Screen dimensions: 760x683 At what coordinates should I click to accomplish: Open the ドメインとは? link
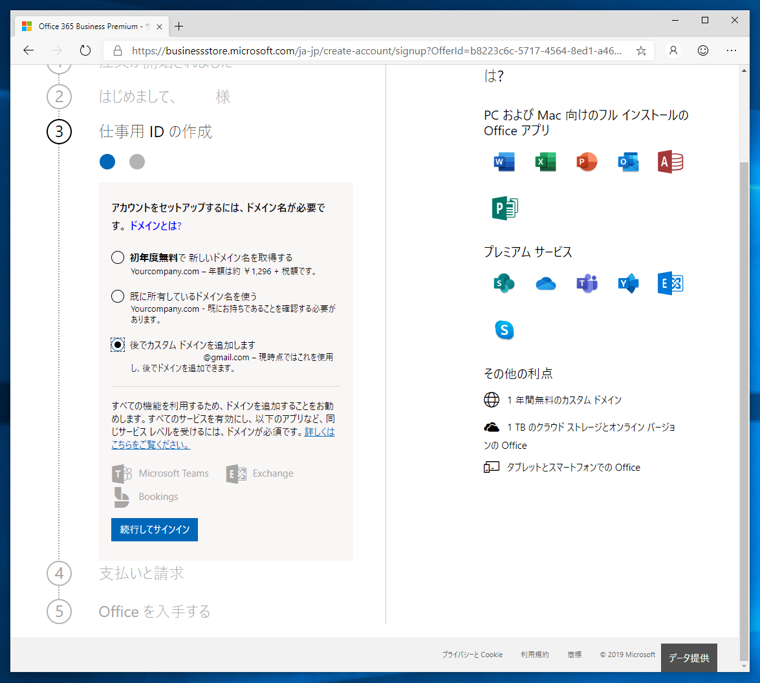coord(156,226)
